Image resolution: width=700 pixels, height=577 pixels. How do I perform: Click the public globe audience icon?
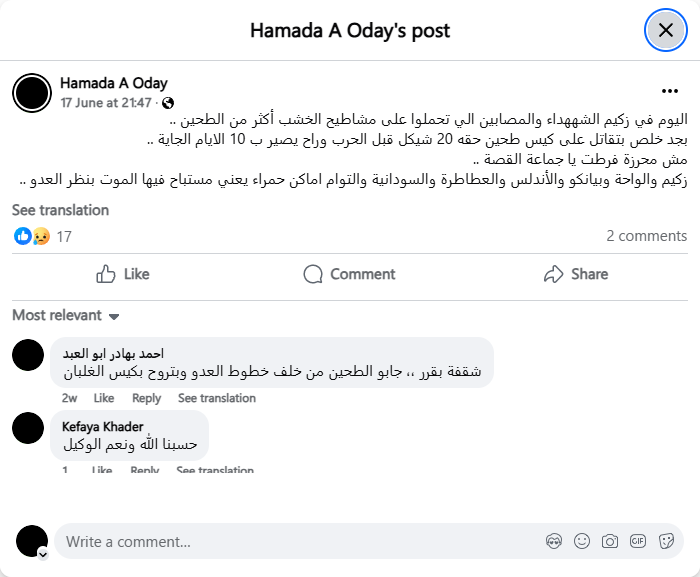click(x=168, y=103)
